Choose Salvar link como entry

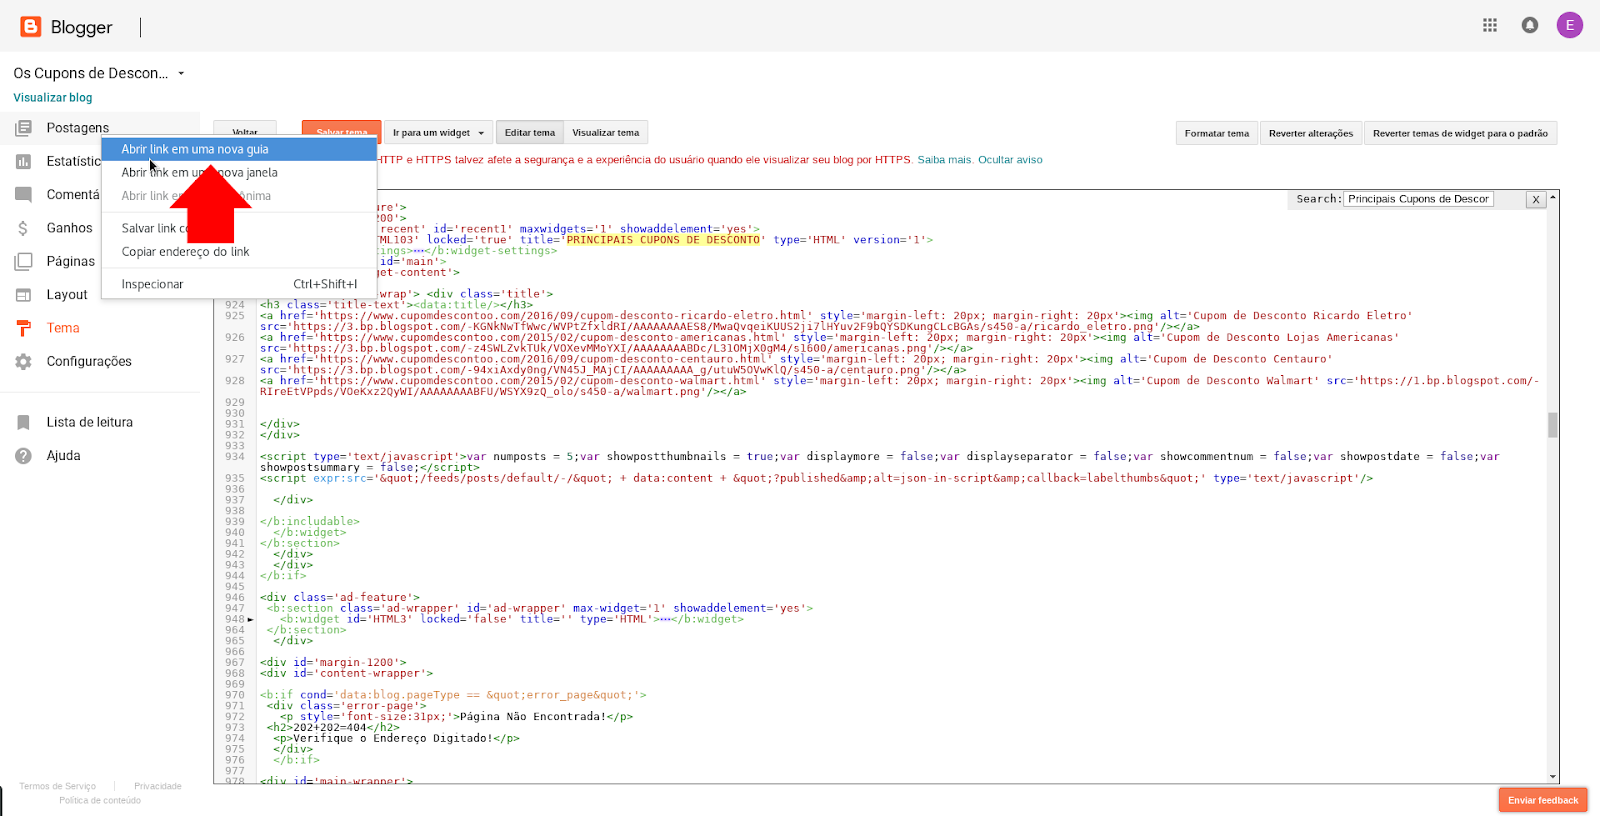pos(239,228)
